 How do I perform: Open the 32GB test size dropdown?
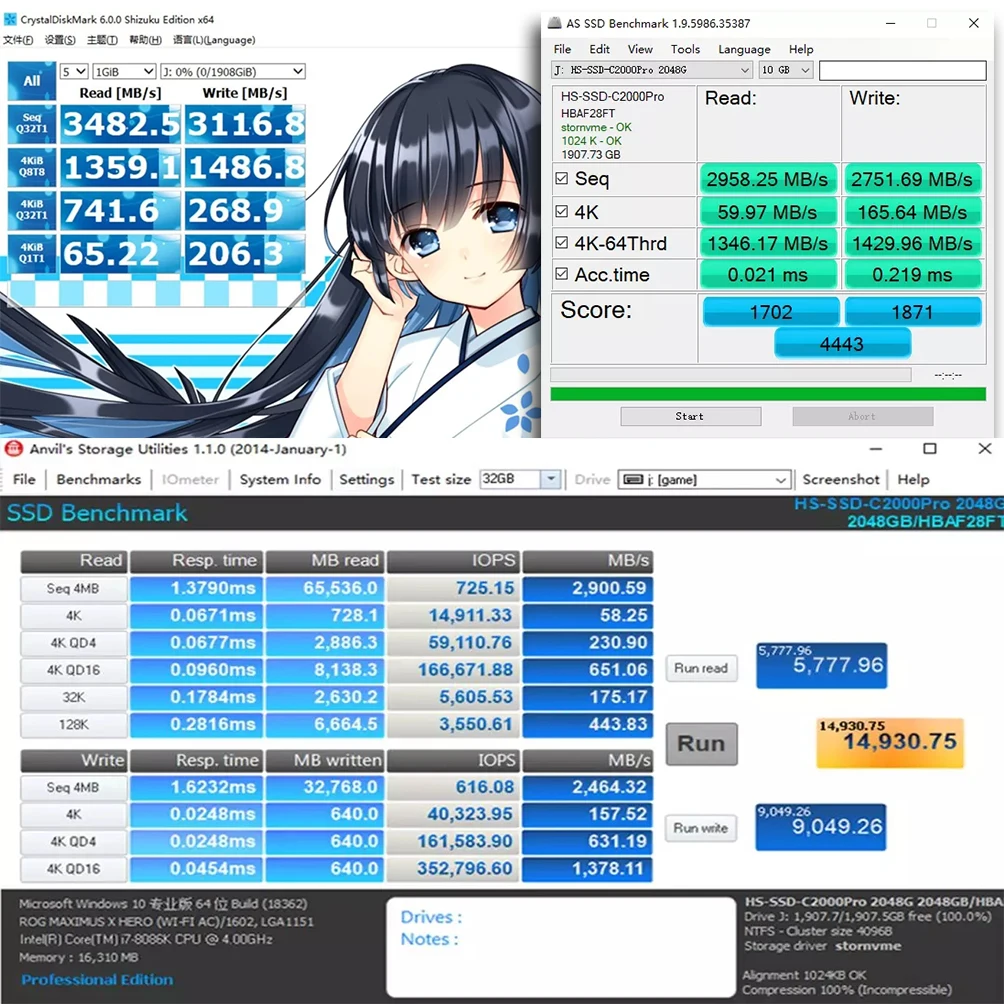click(521, 479)
